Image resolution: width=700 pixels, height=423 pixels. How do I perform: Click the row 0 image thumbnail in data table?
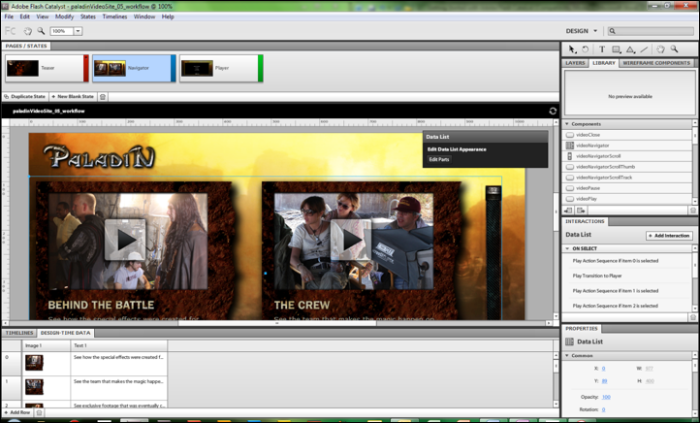[x=34, y=362]
